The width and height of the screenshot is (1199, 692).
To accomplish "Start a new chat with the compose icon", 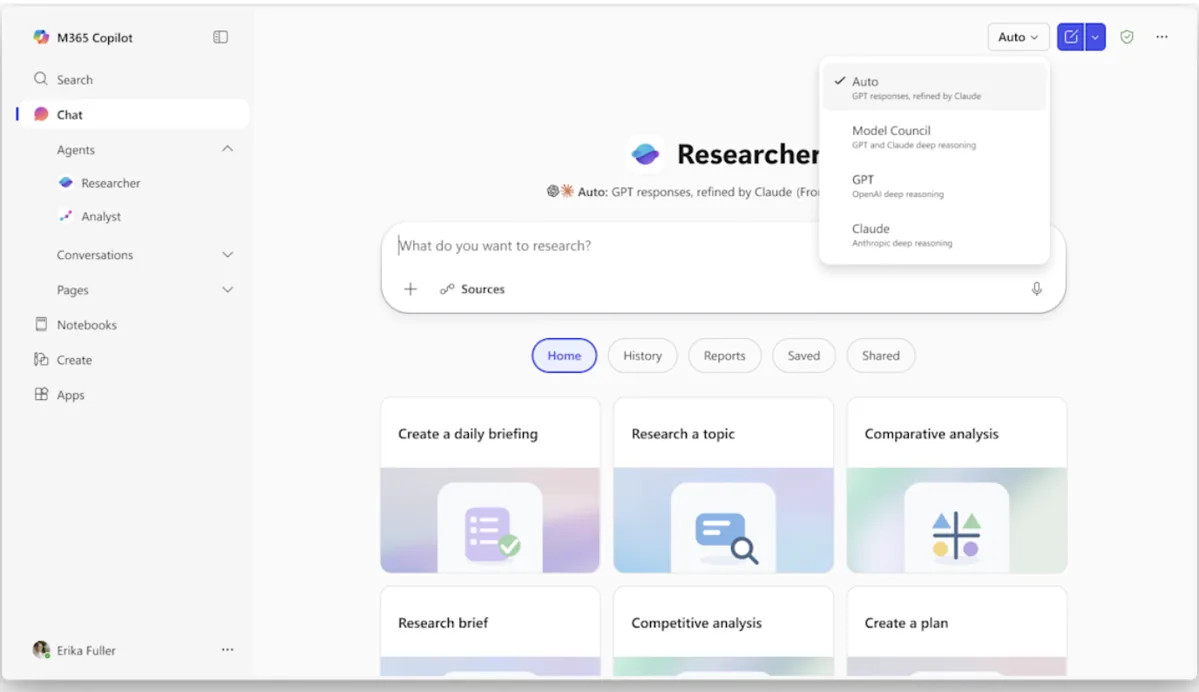I will click(1070, 36).
